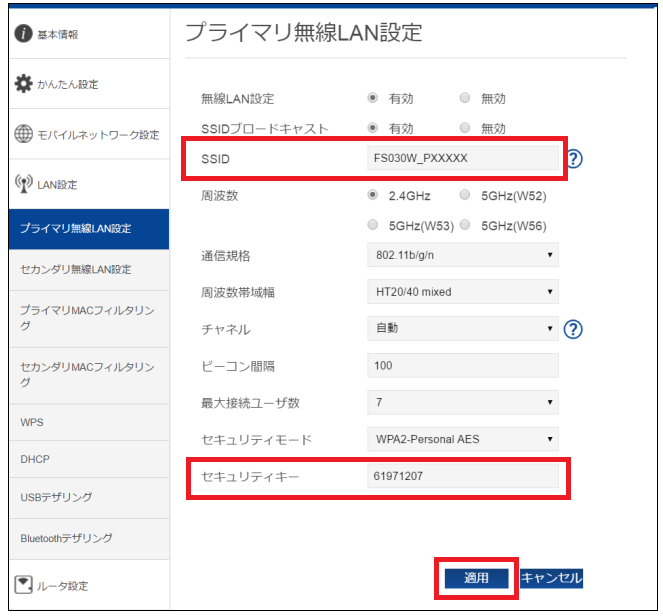663x616 pixels.
Task: Expand the 周波数帯域幅 HT20/40 mixed dropdown
Action: (x=462, y=292)
